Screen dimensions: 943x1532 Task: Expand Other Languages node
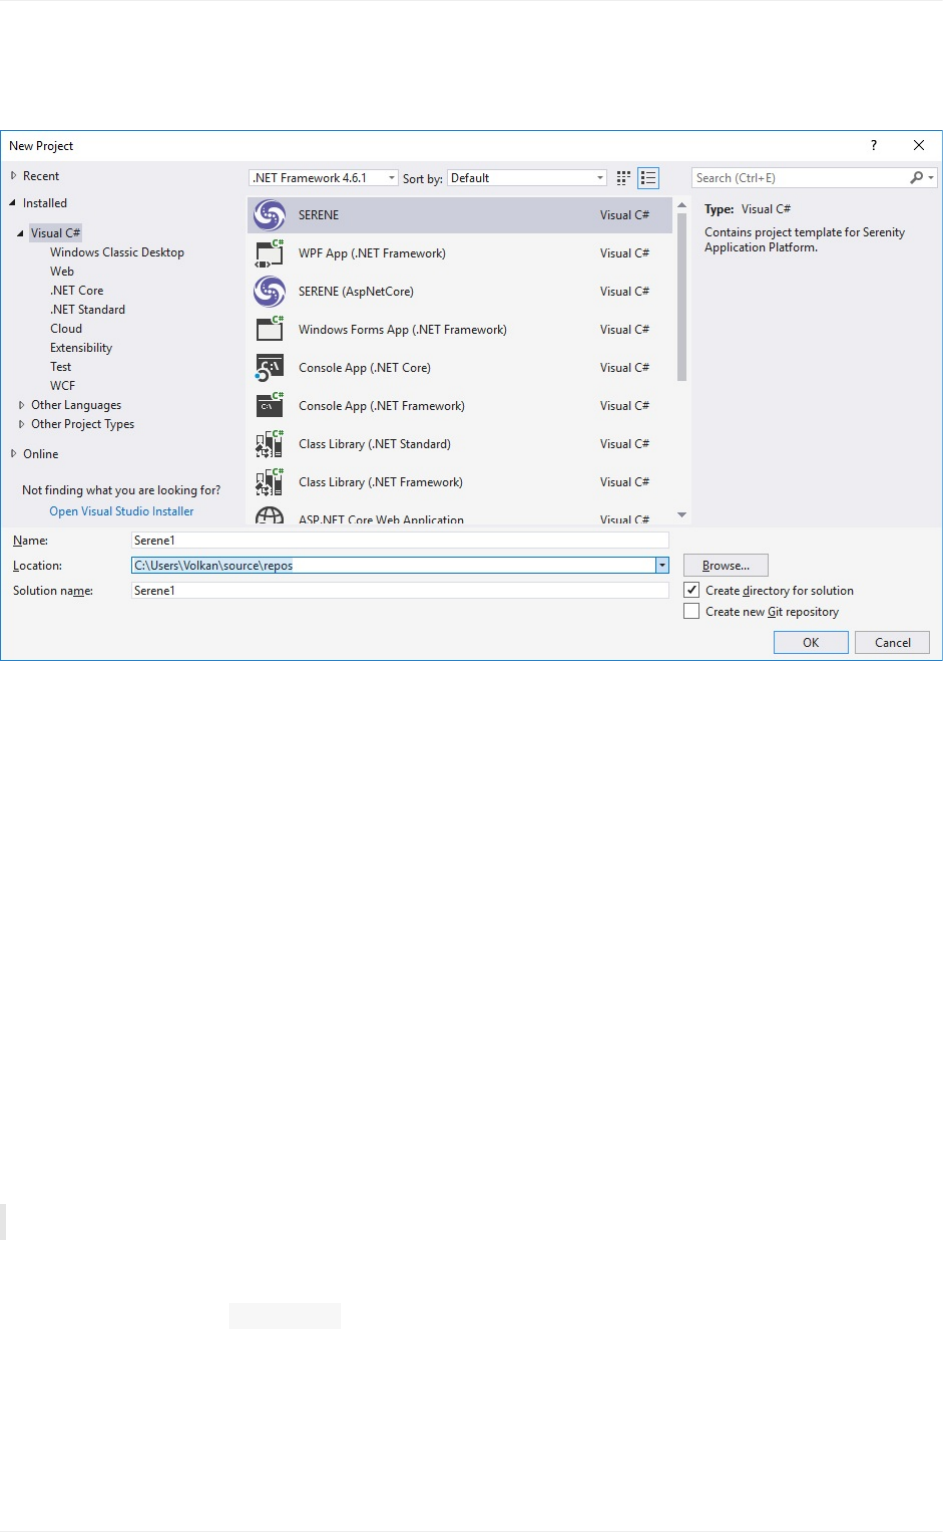(x=22, y=405)
